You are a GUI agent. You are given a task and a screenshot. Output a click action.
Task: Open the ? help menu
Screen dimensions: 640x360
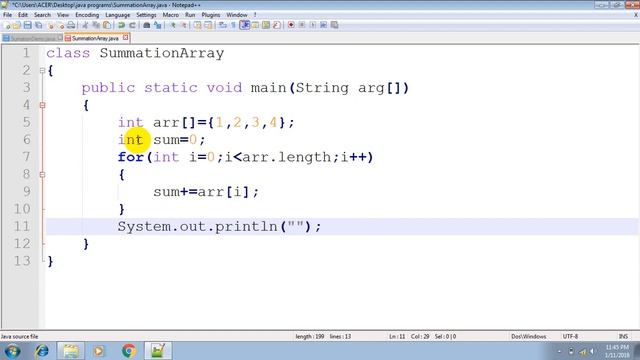(x=255, y=15)
